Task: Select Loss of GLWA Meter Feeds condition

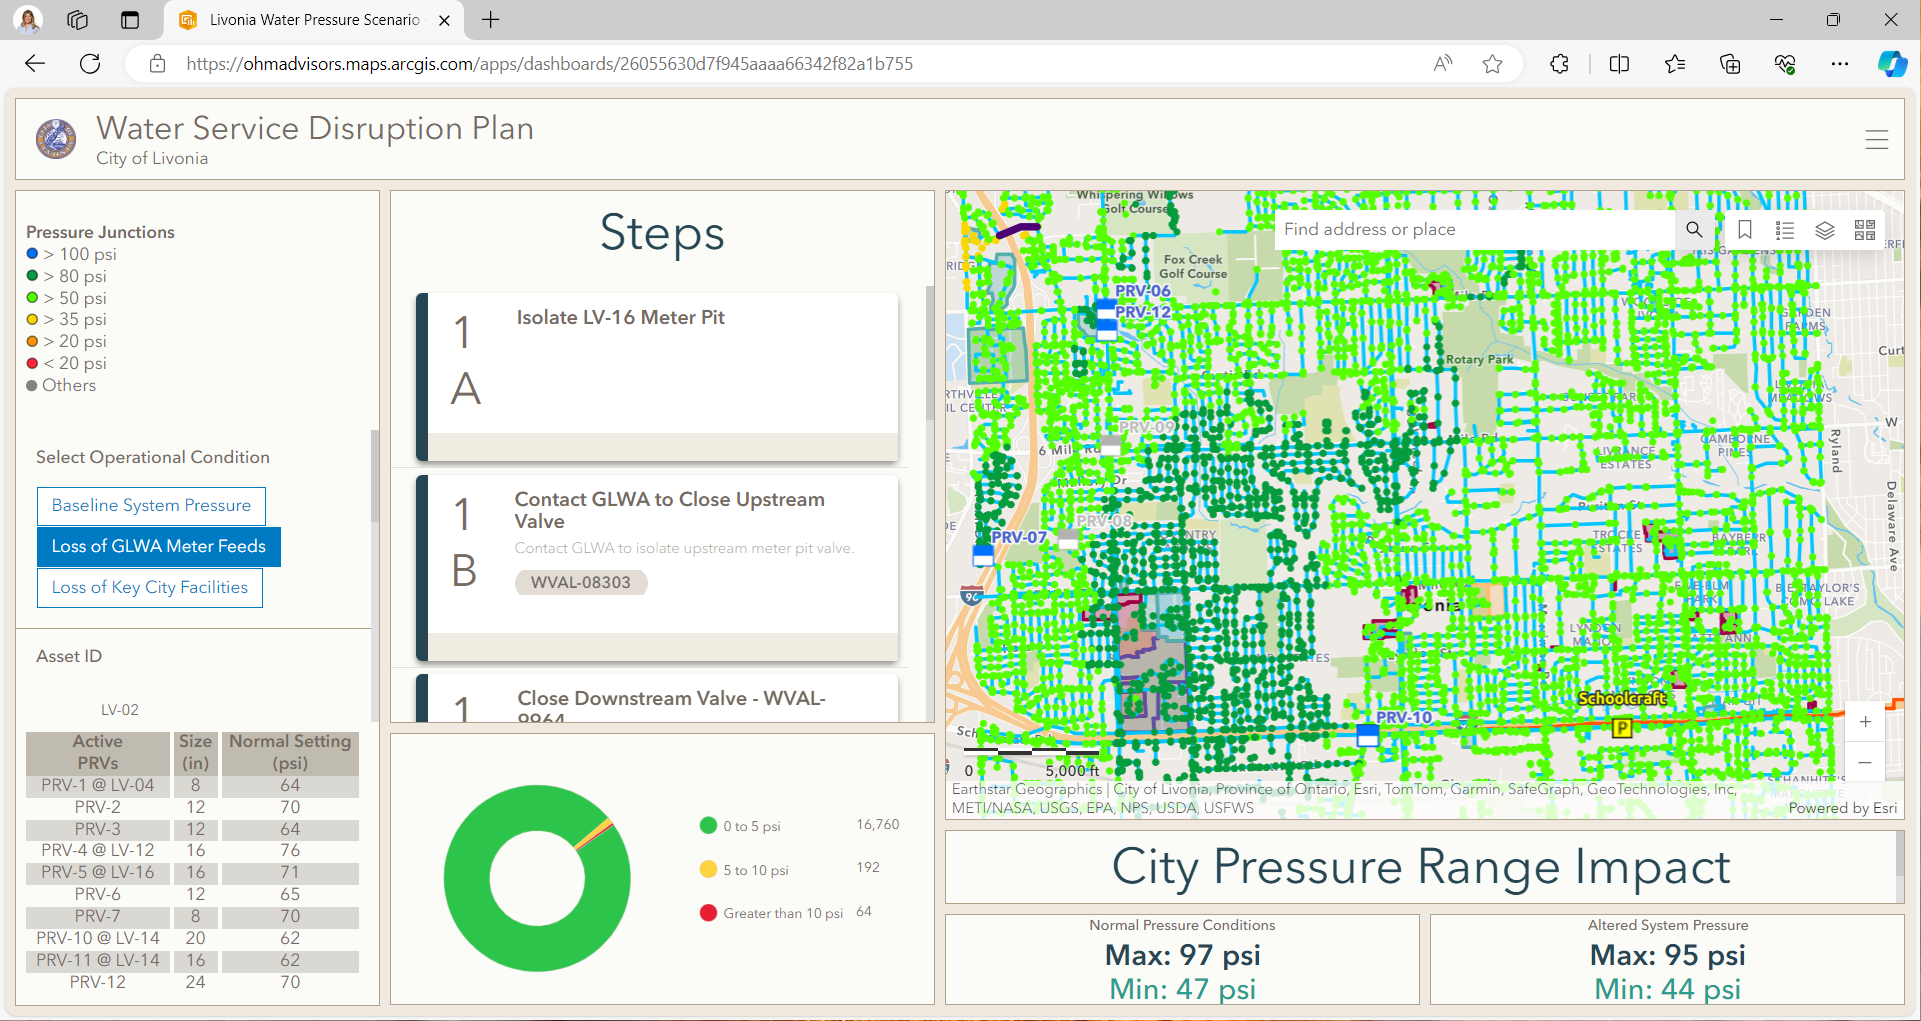Action: [x=159, y=547]
